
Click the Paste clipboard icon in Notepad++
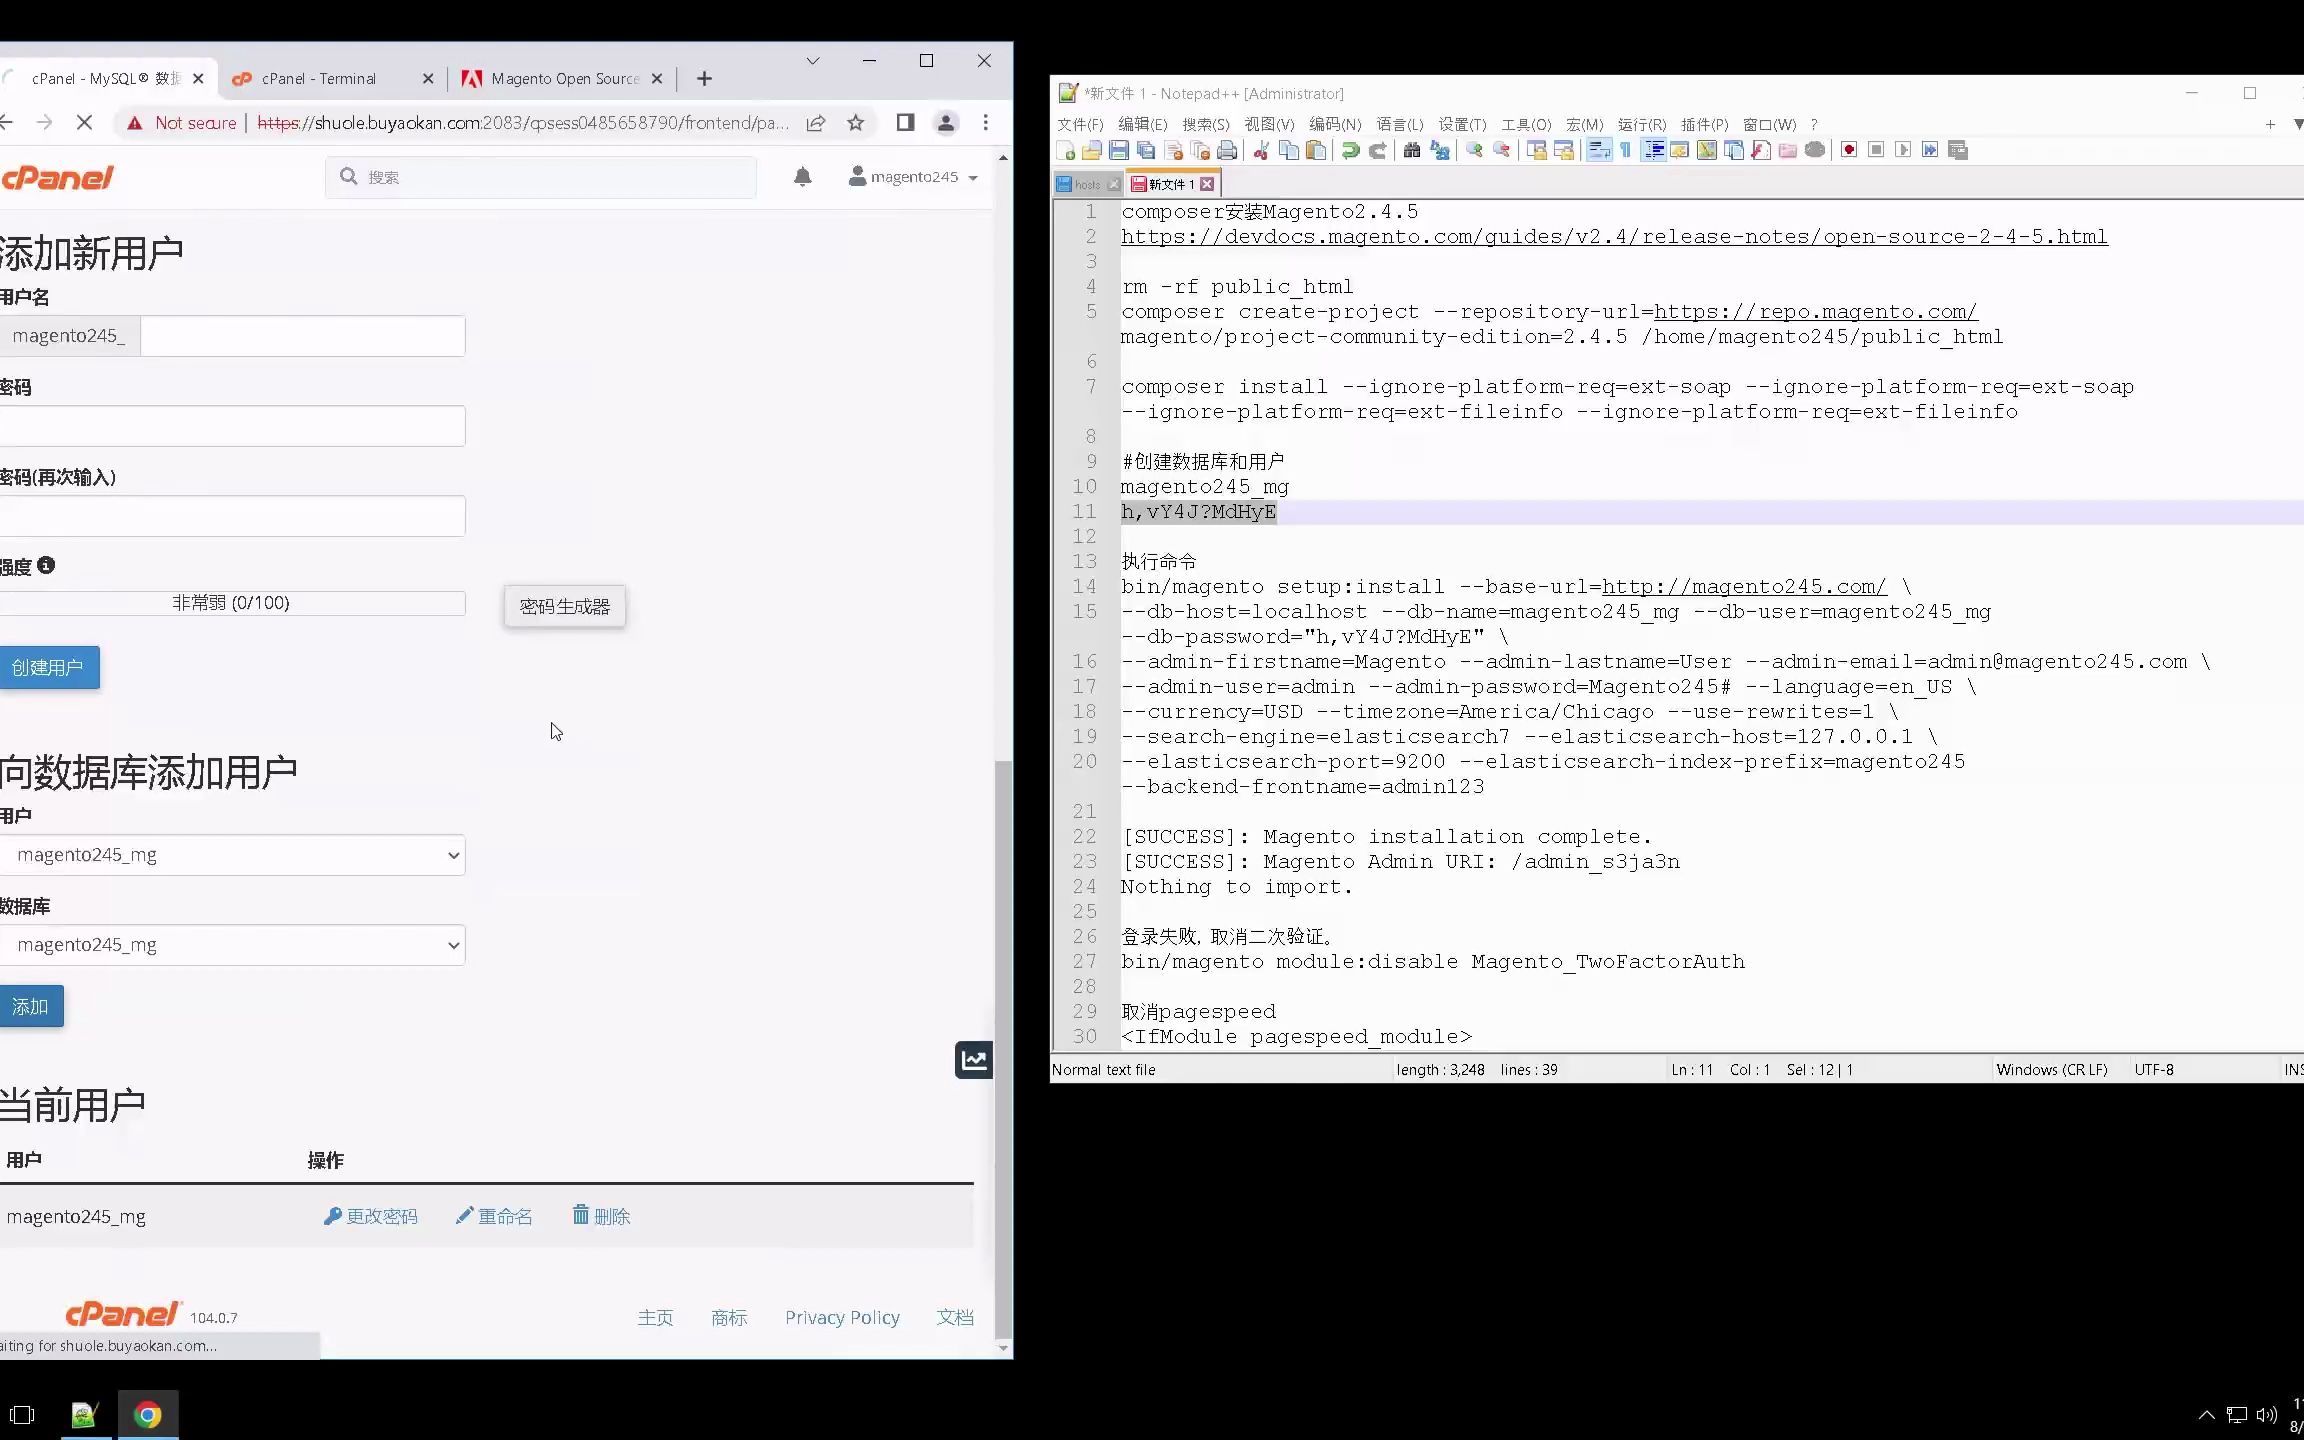[x=1316, y=150]
